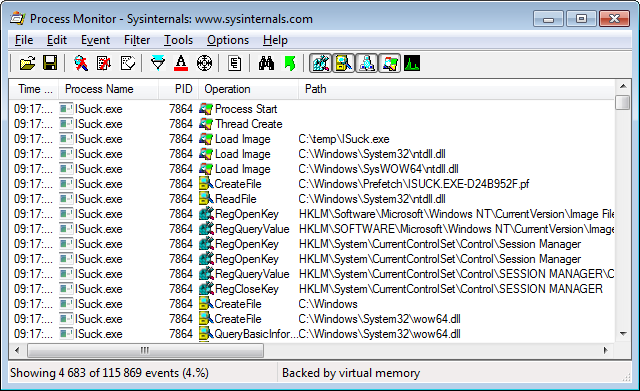Open the Options menu
The height and width of the screenshot is (391, 640).
[x=228, y=40]
